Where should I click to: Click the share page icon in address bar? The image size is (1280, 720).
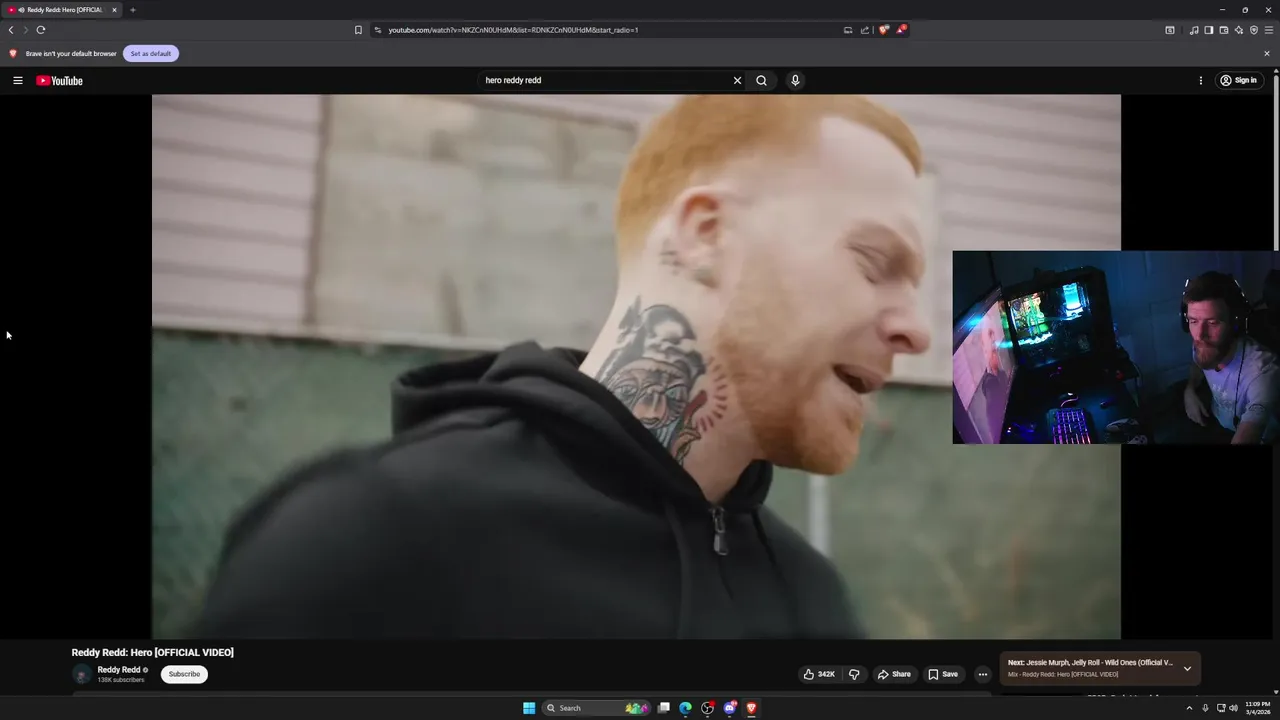click(865, 30)
